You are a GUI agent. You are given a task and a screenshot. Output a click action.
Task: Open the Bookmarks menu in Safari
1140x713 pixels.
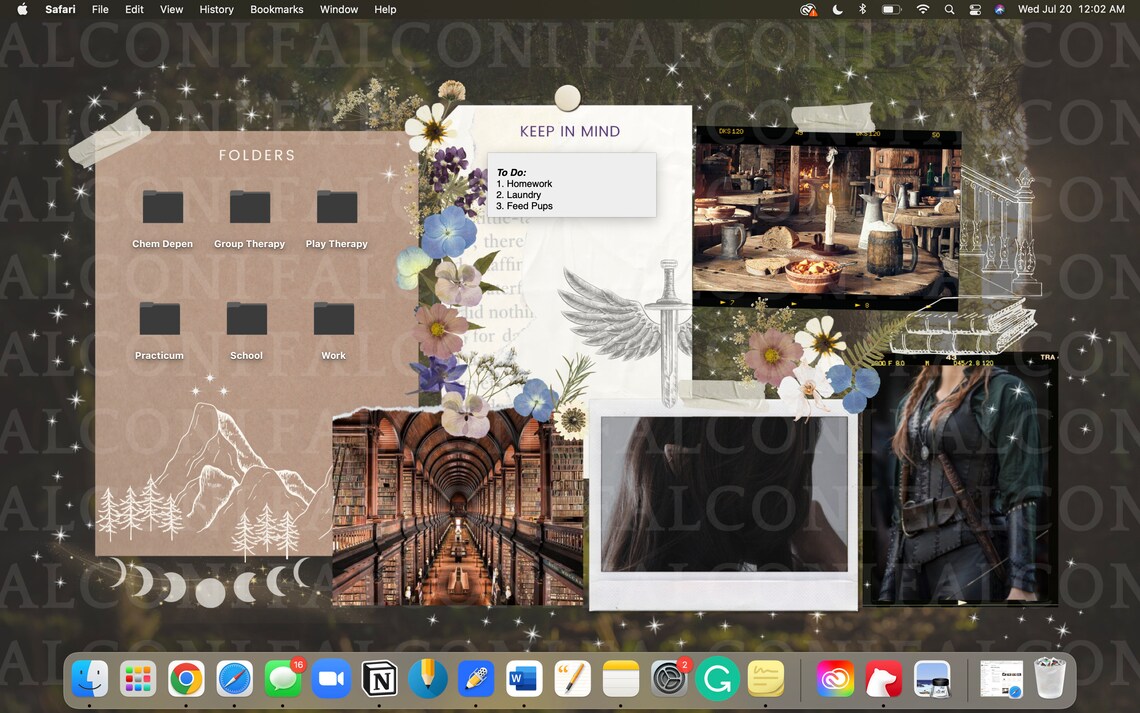(x=276, y=9)
